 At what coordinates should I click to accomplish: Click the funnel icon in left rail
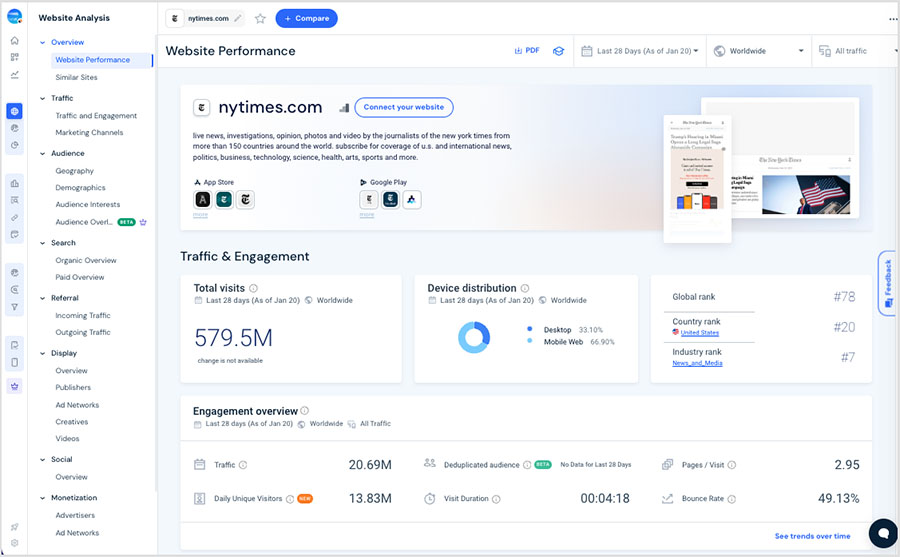coord(14,307)
